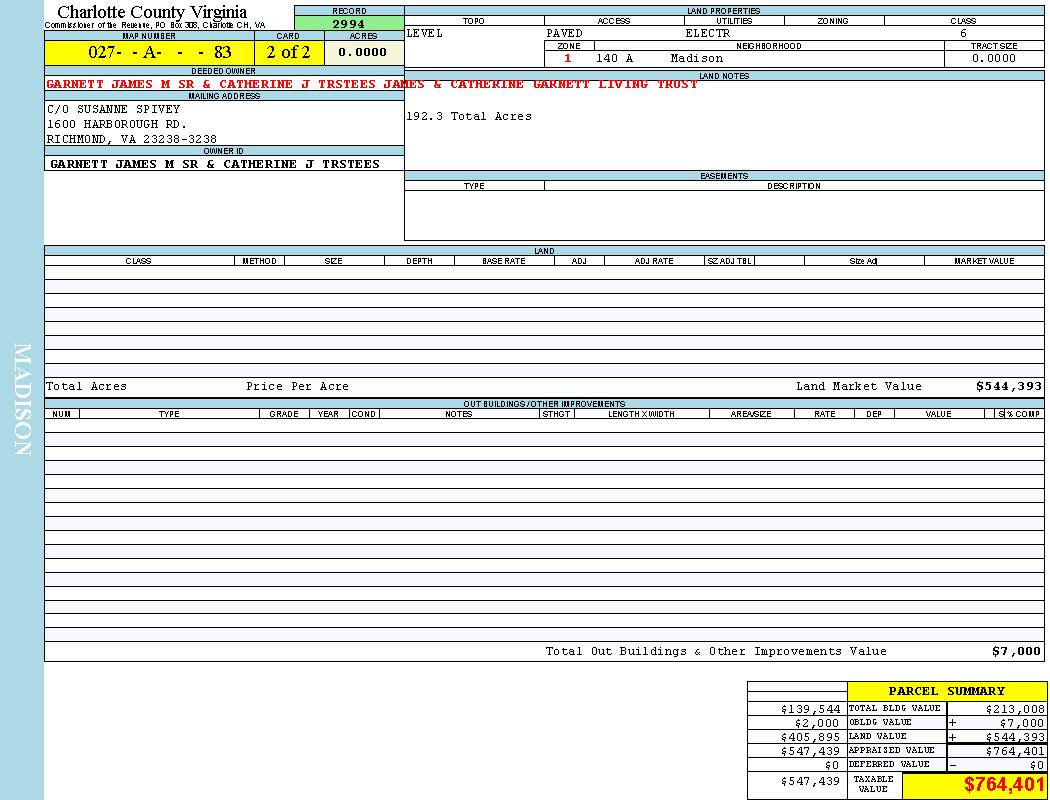Click the mailing address line 1600 Harborough Rd.
Viewport: 1050px width, 800px height.
tap(117, 124)
